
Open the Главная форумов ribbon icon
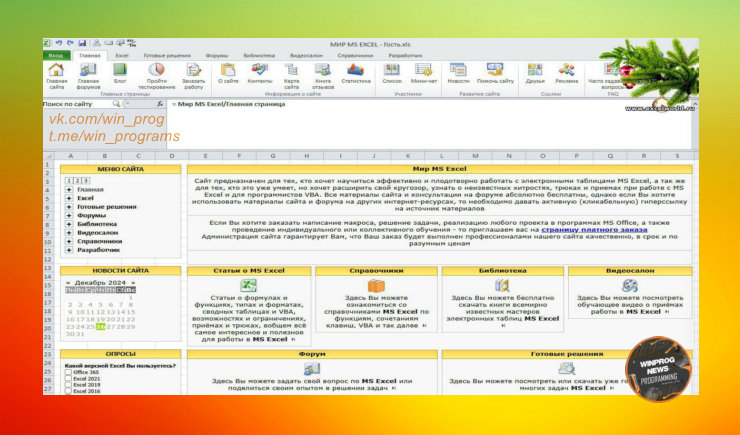[x=88, y=70]
